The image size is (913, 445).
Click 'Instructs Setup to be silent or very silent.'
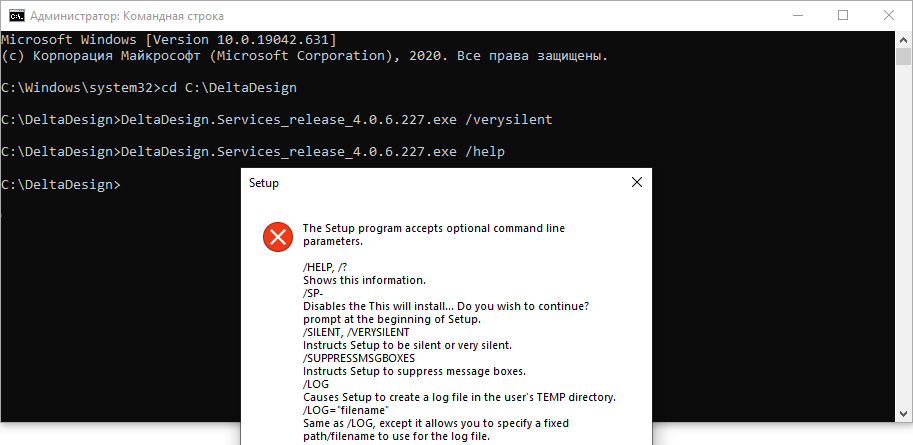click(x=407, y=345)
